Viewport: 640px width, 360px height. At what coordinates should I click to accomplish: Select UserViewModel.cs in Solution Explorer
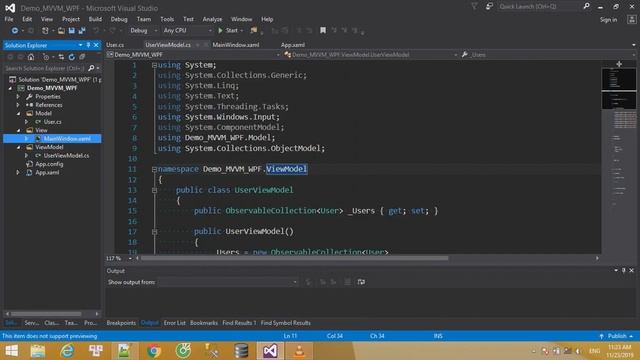point(66,156)
